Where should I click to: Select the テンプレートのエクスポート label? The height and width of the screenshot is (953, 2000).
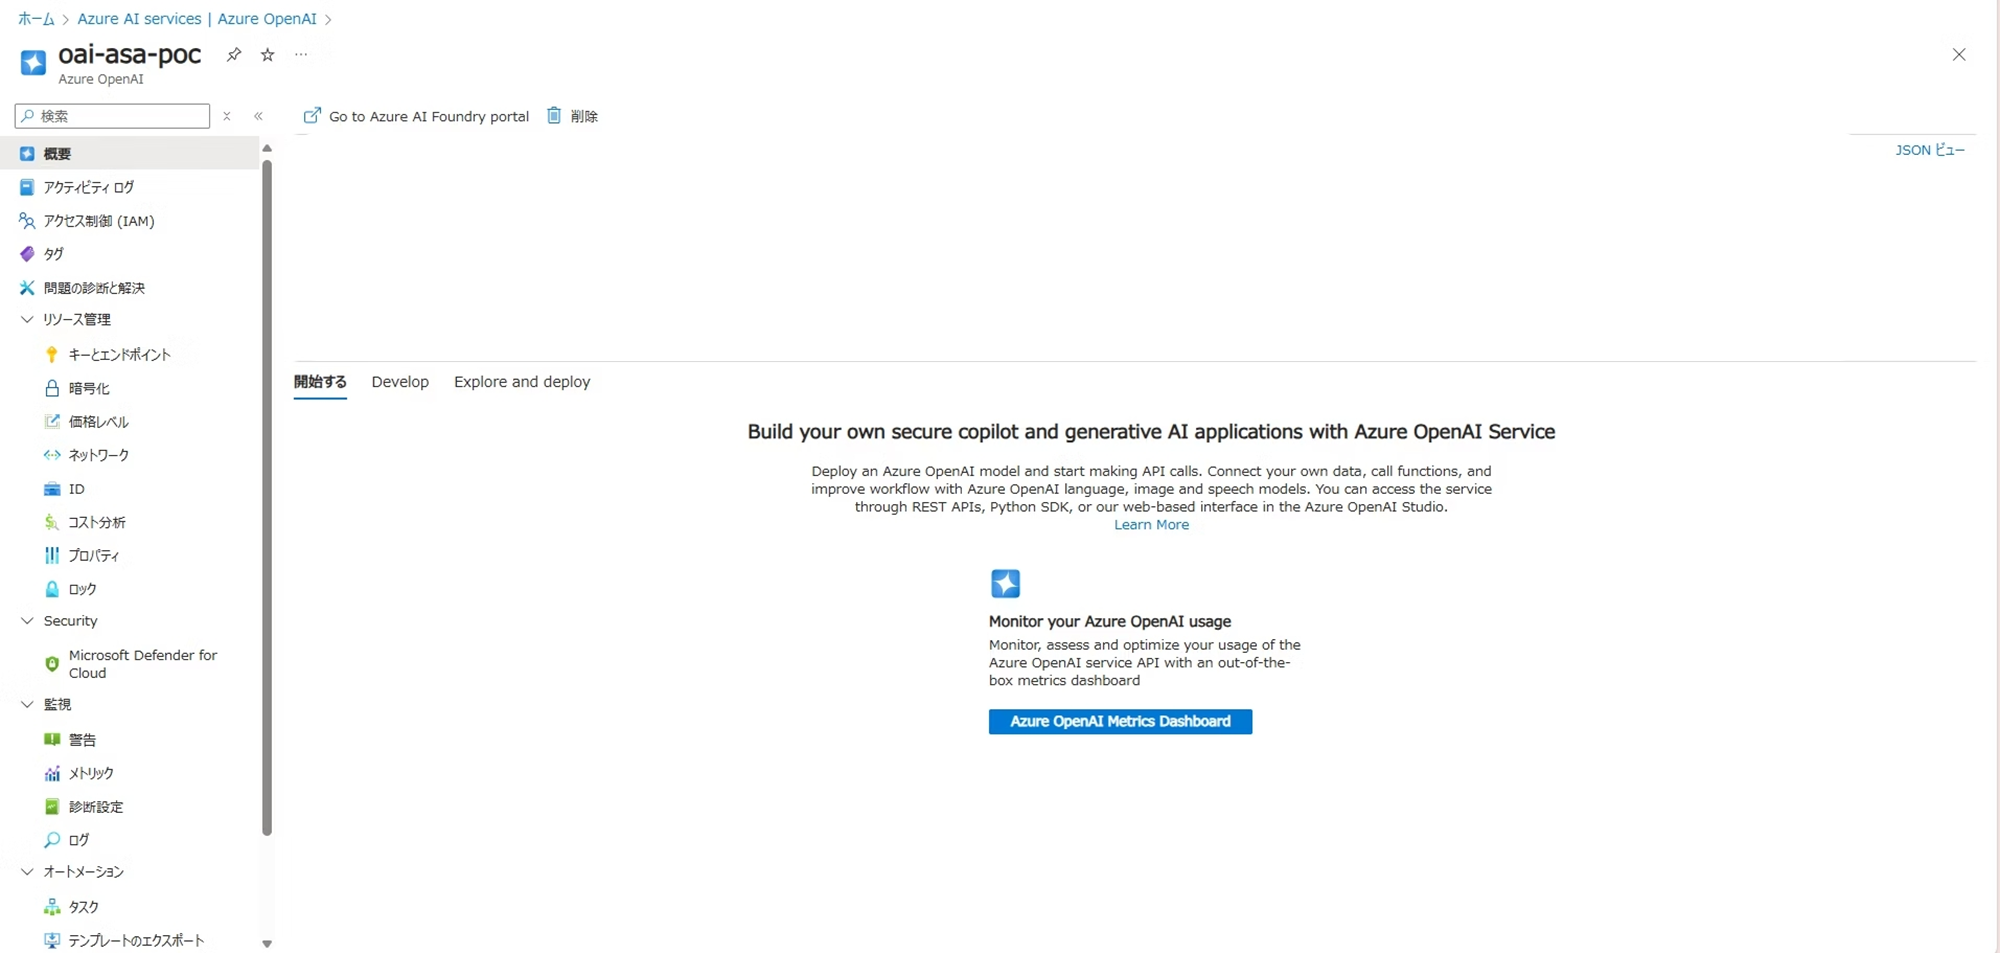(136, 940)
